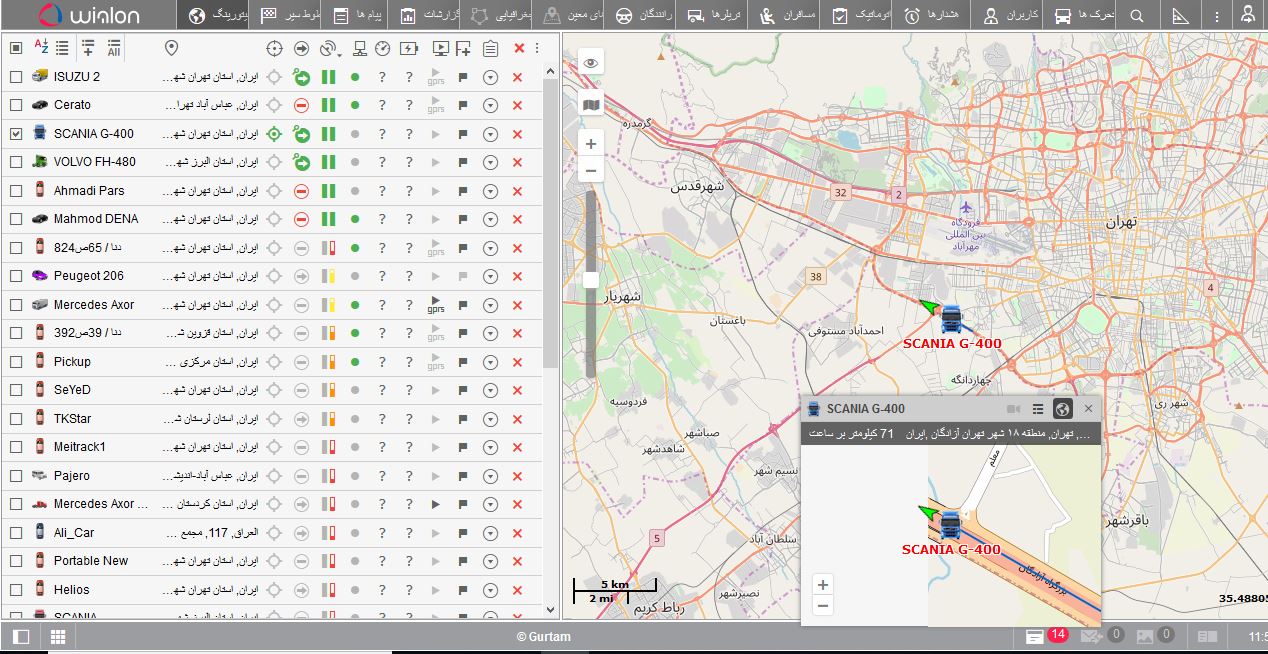Image resolution: width=1268 pixels, height=654 pixels.
Task: Check the VOLVO FH-480 checkbox
Action: 16,162
